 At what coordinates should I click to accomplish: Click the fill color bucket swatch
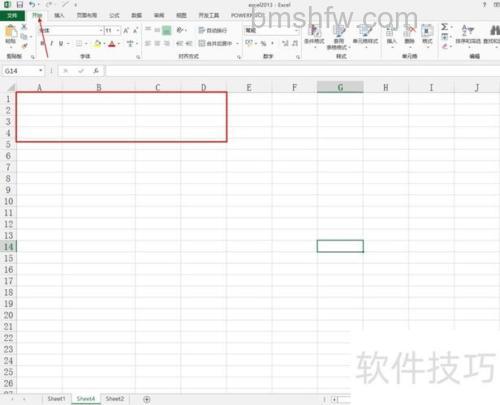coord(97,44)
